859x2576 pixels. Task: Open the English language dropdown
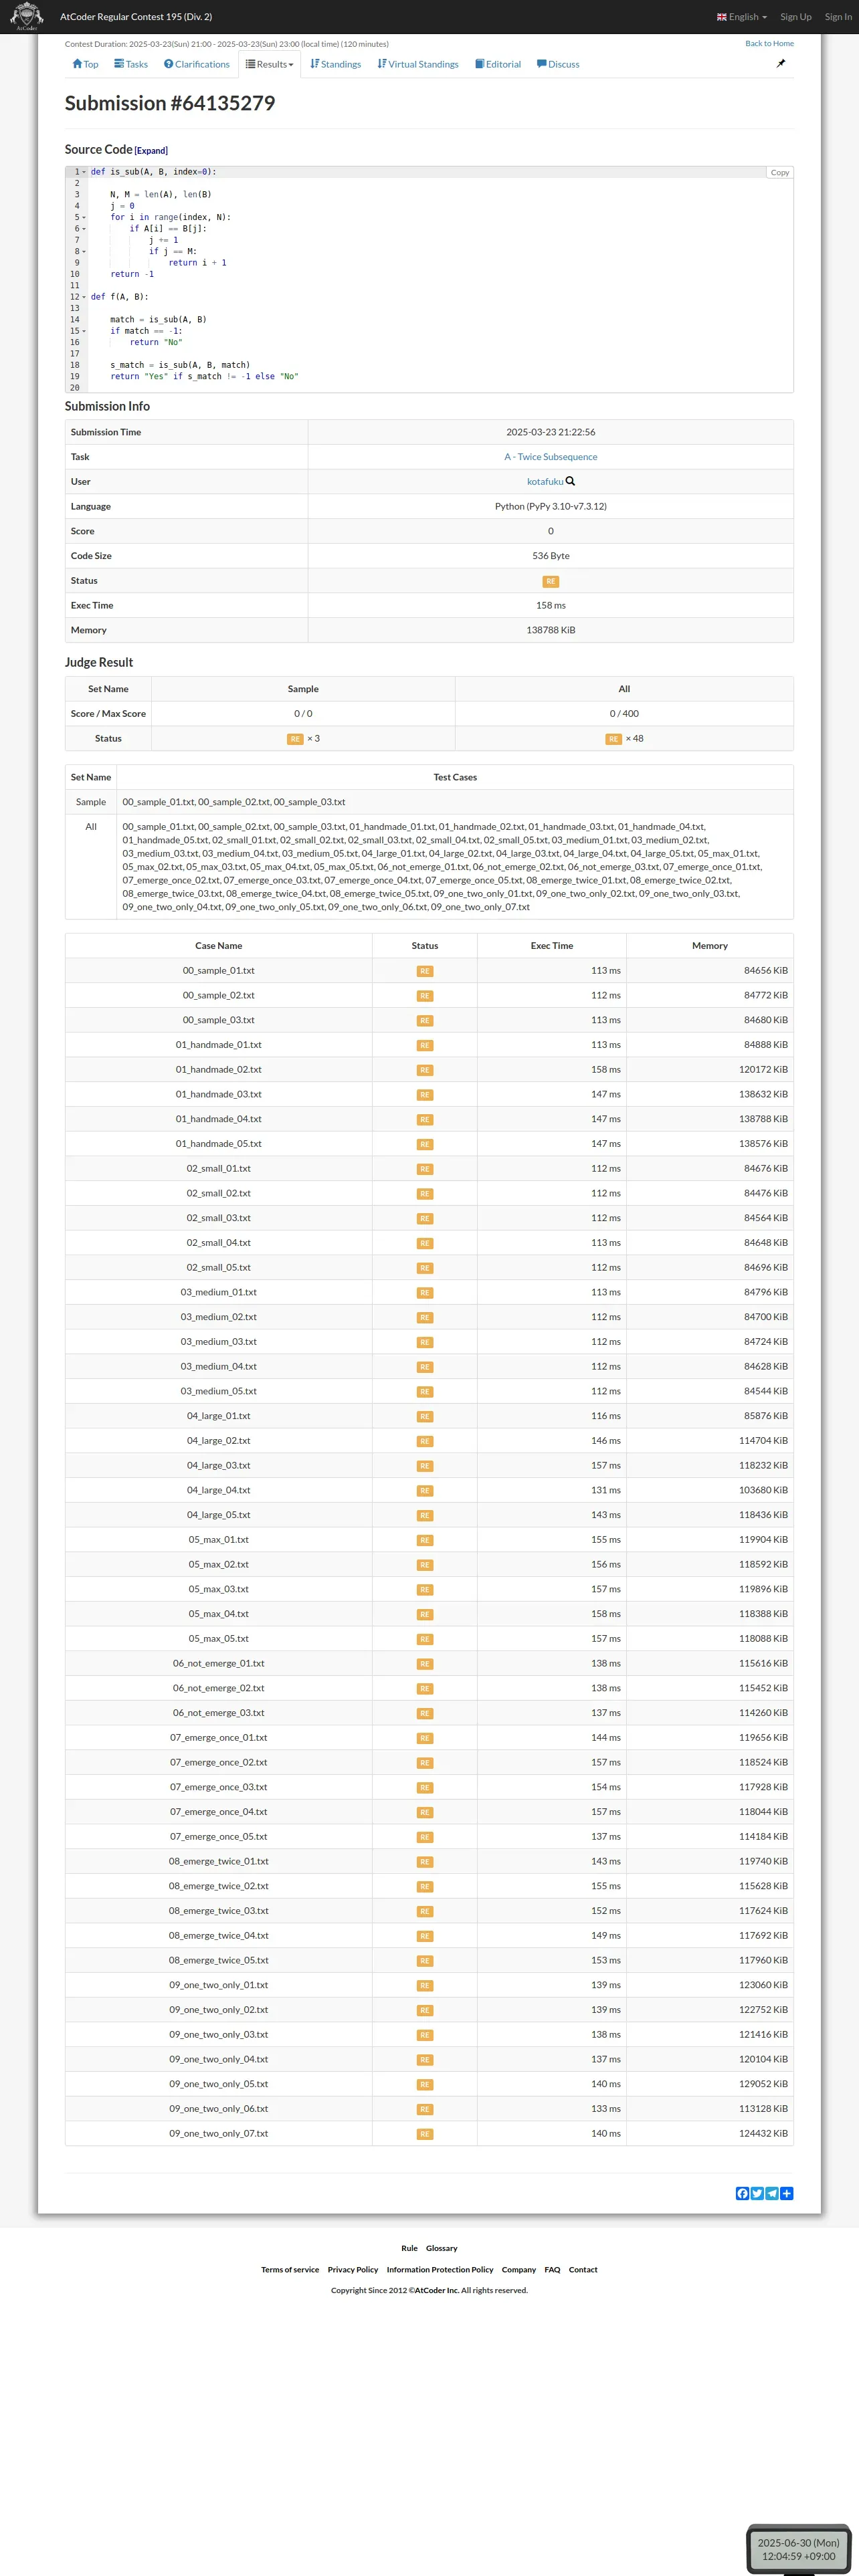click(742, 17)
